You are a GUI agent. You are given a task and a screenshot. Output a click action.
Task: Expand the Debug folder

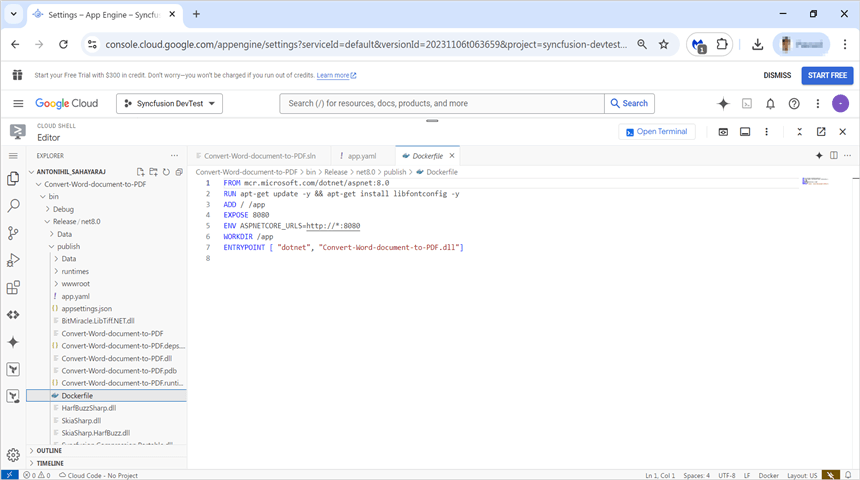point(63,209)
